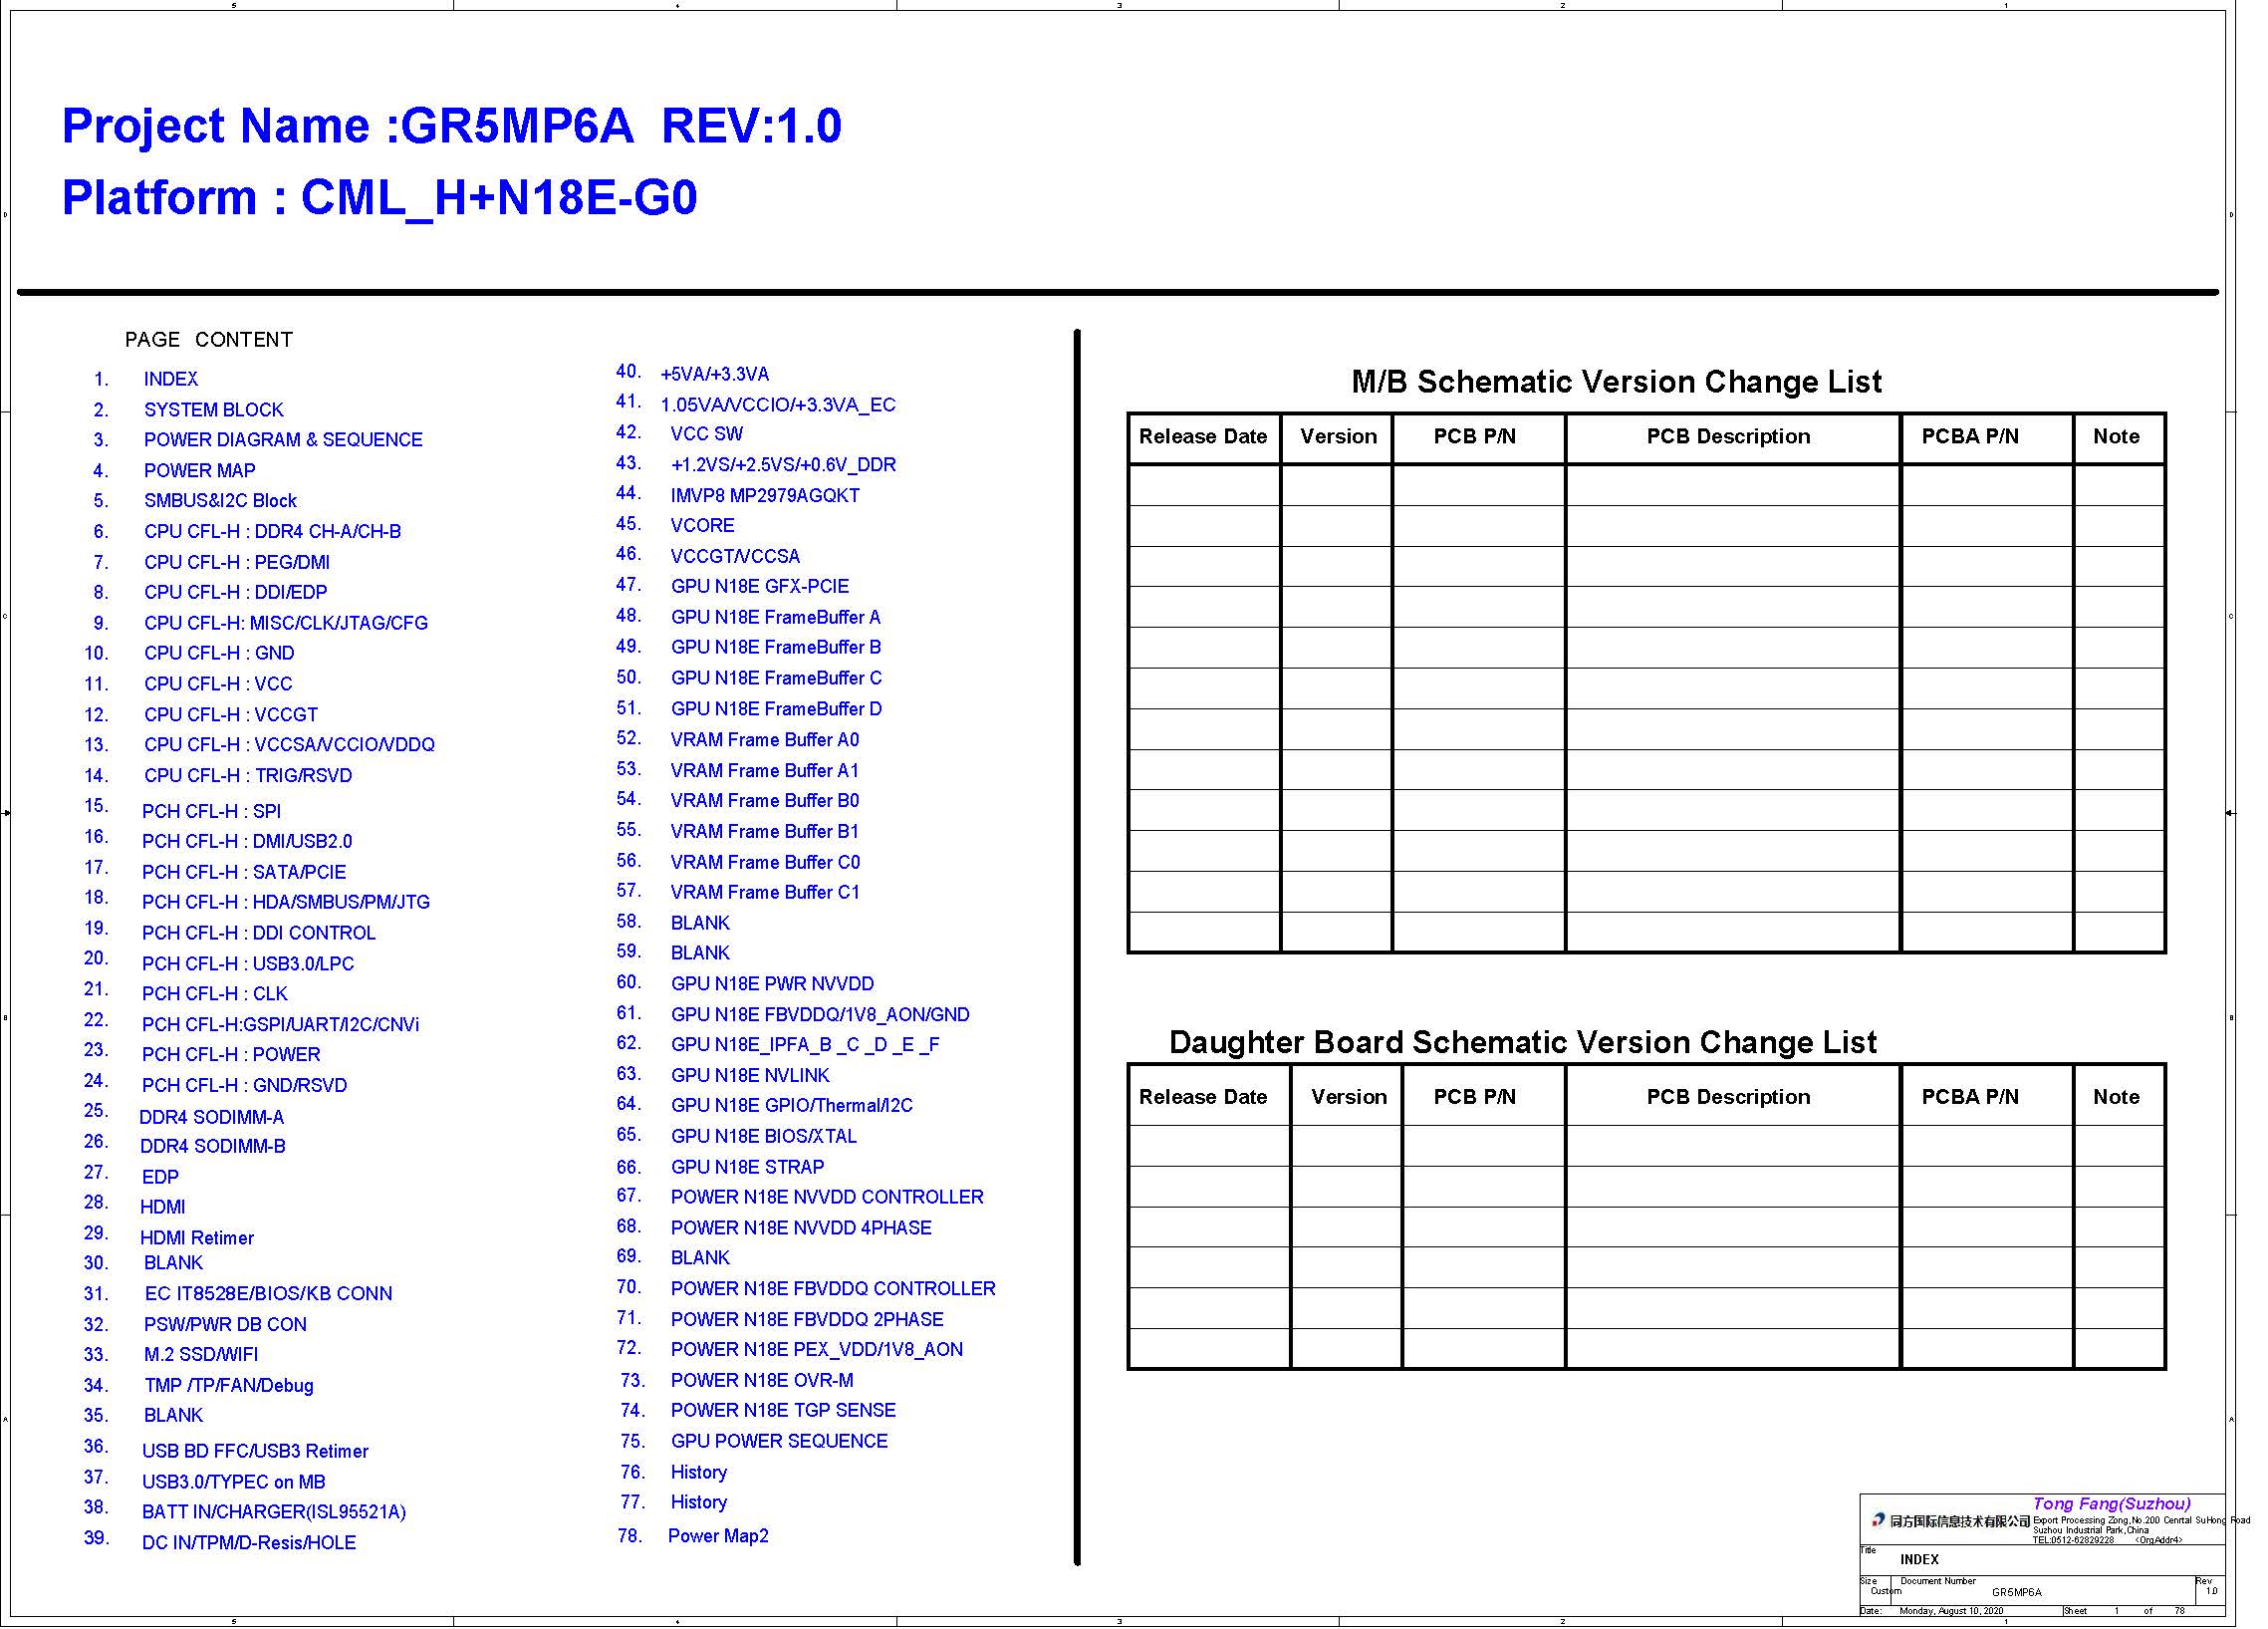Open PCH CFL-H : DMI/USB2.0 entry
This screenshot has height=1629, width=2268.
coord(247,843)
